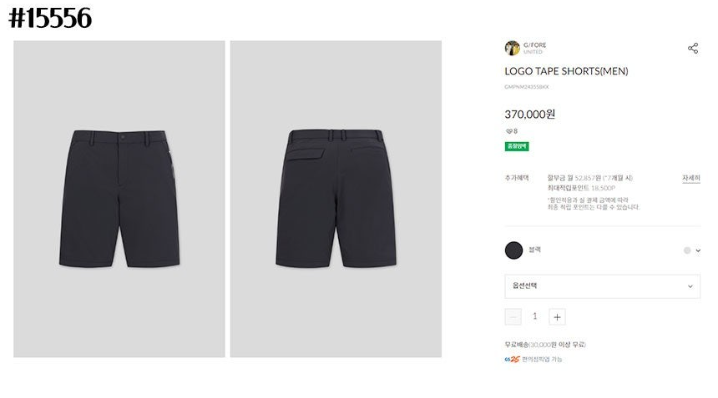Click the LOGO TAPE SHORTS(MEN) title

click(x=566, y=71)
